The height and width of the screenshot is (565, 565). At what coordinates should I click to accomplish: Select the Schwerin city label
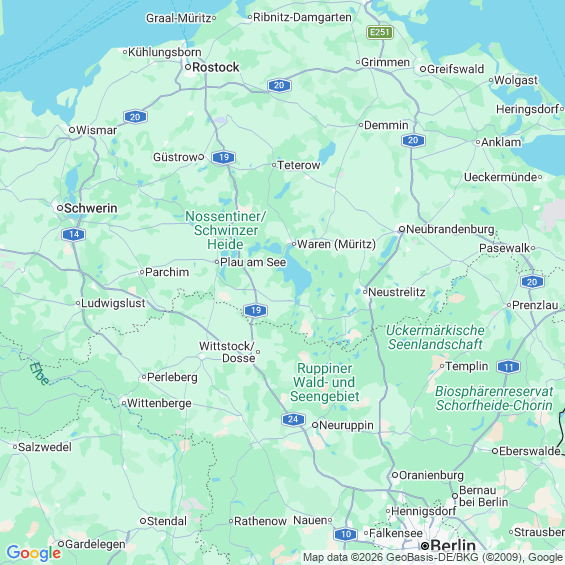(x=90, y=208)
